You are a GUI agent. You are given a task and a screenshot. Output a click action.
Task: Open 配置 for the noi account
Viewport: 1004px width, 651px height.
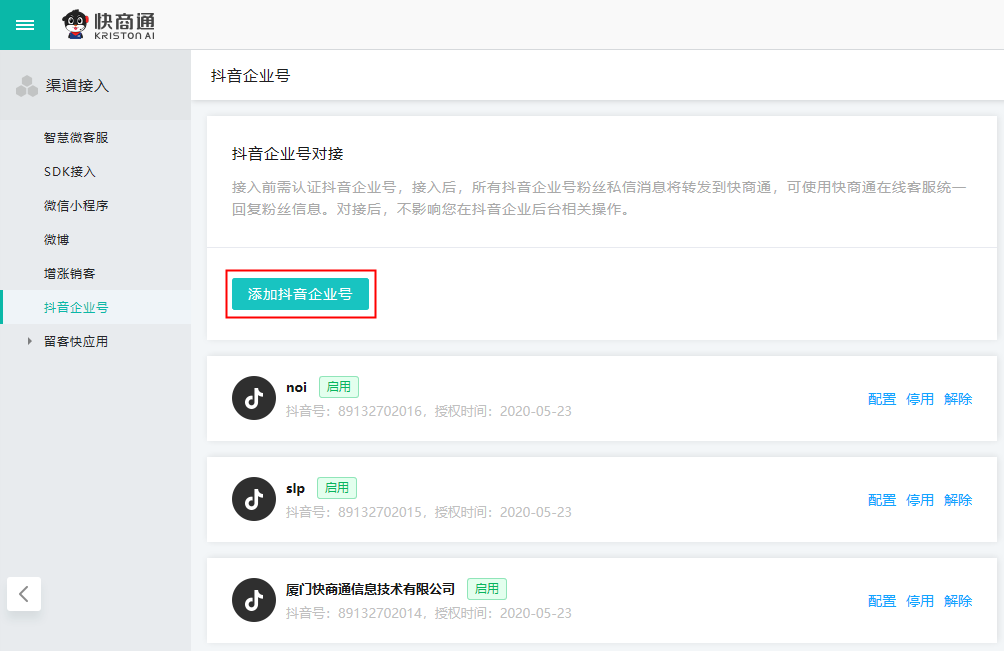(882, 399)
